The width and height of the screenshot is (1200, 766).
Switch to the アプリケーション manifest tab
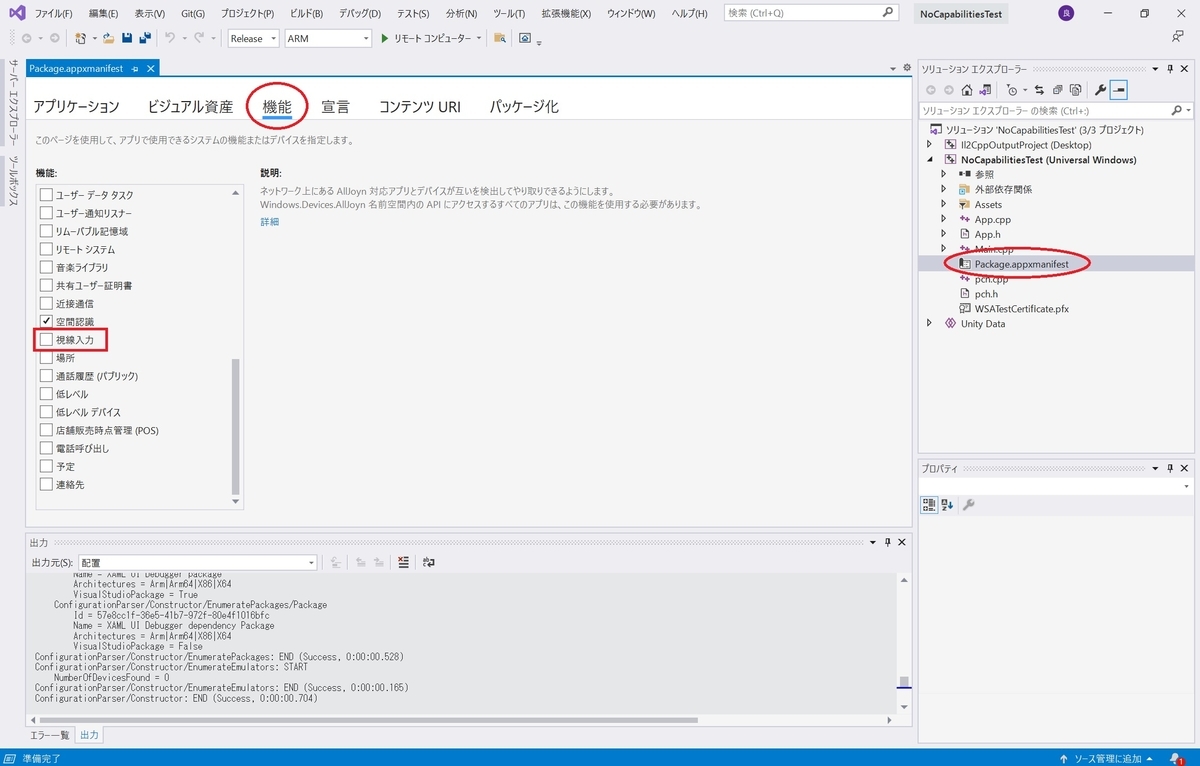76,106
